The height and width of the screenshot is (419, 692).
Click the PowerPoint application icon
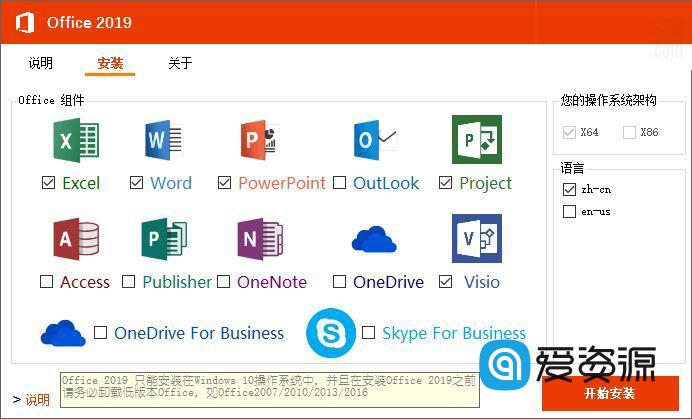258,140
